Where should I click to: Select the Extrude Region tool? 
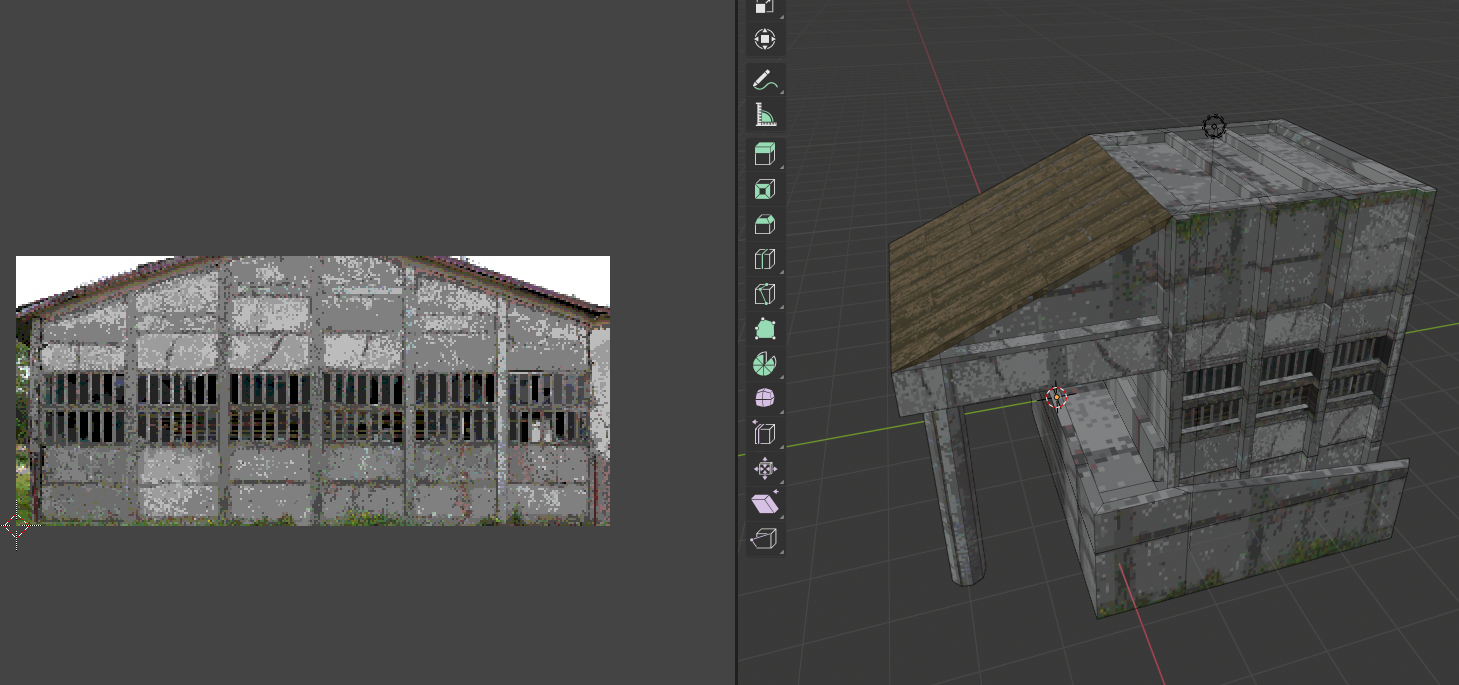tap(765, 154)
